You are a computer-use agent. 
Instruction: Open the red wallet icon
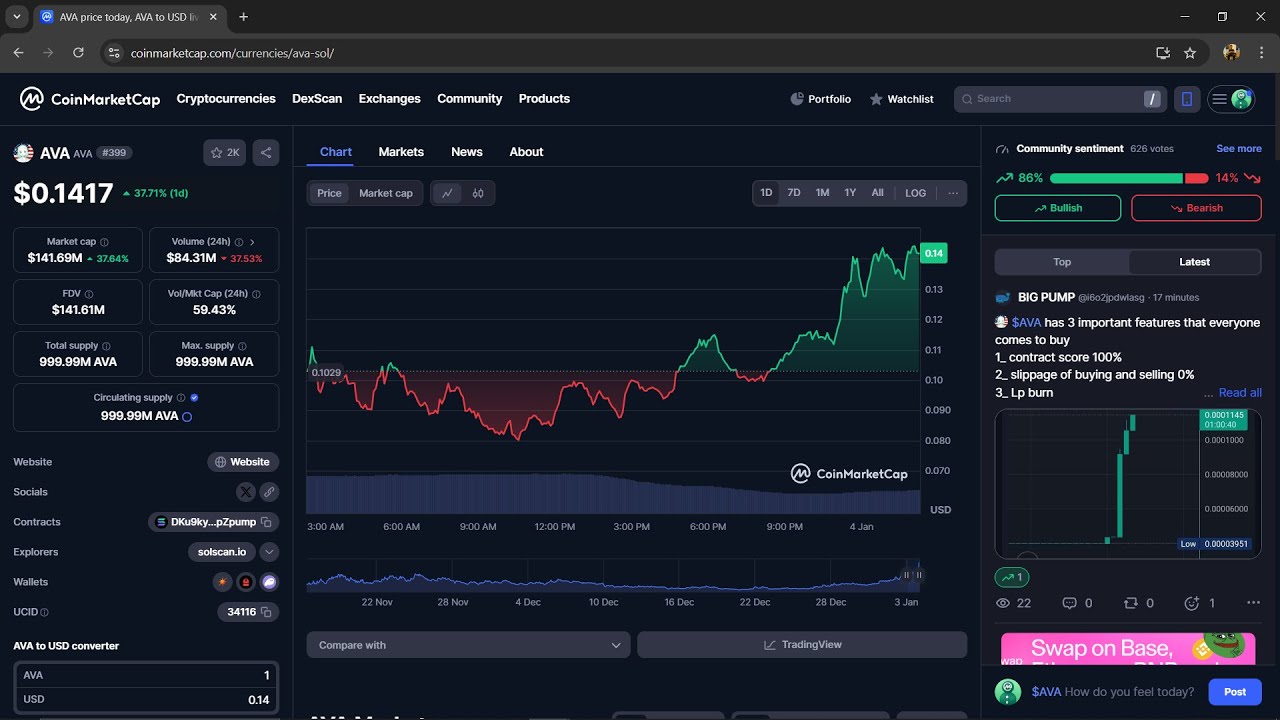coord(245,582)
